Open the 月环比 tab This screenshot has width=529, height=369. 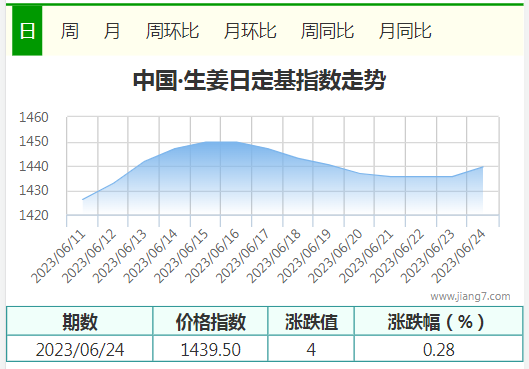pos(250,31)
